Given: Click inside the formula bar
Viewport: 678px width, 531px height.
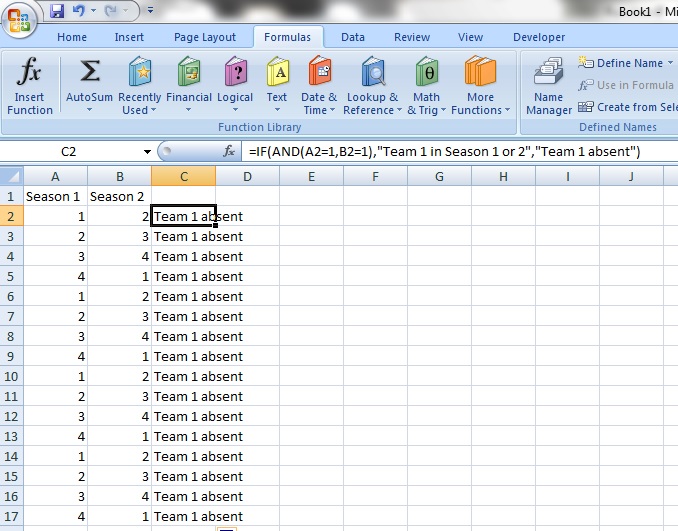Looking at the screenshot, I should (450, 152).
